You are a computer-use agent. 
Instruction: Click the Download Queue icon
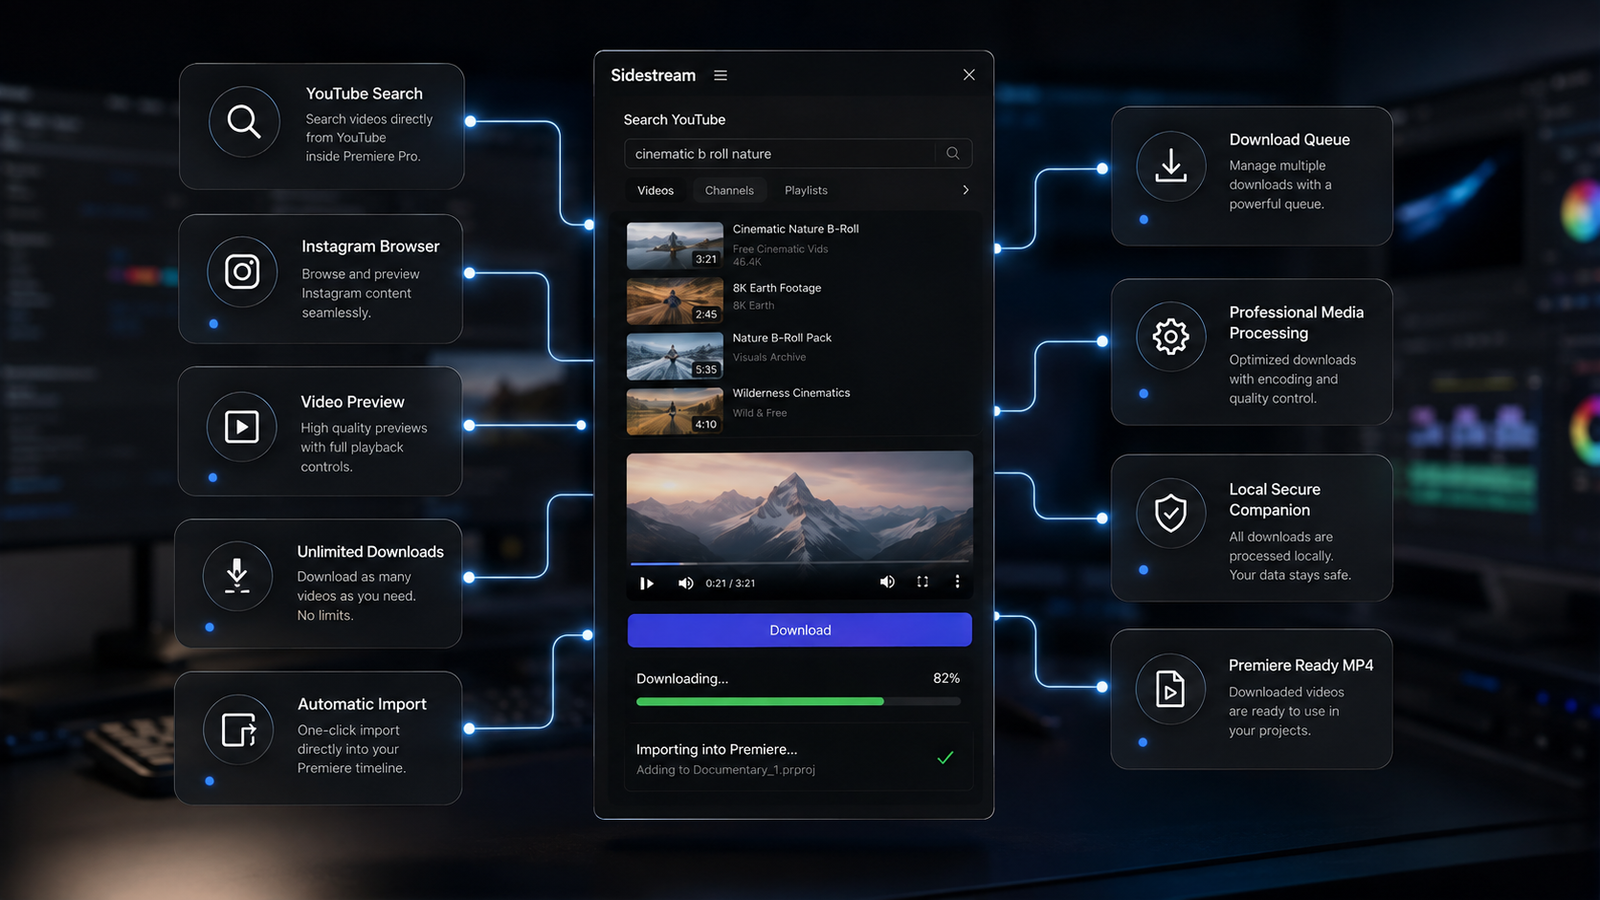[1171, 166]
